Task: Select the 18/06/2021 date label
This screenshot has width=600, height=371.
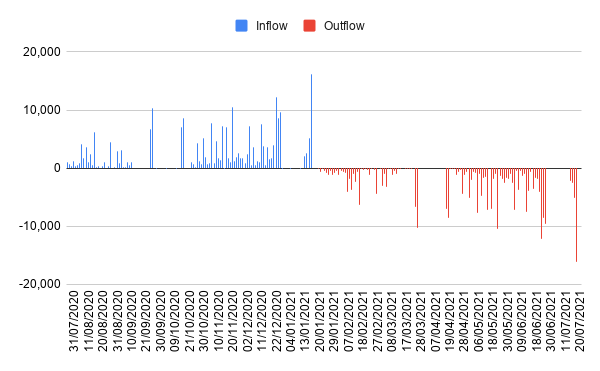Action: [x=536, y=321]
